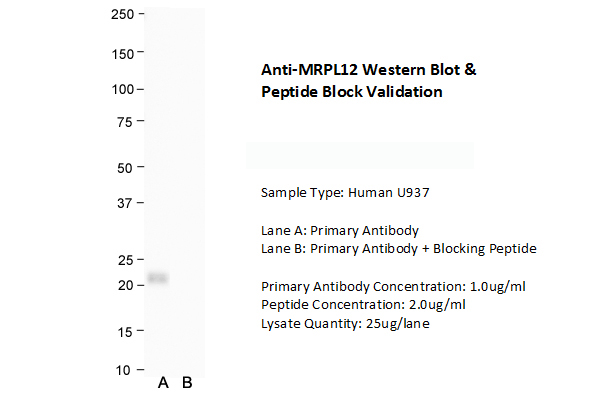Screen dimensions: 600x400
Task: Click the Lysate Quantity: 25ug/lane text
Action: [x=345, y=323]
